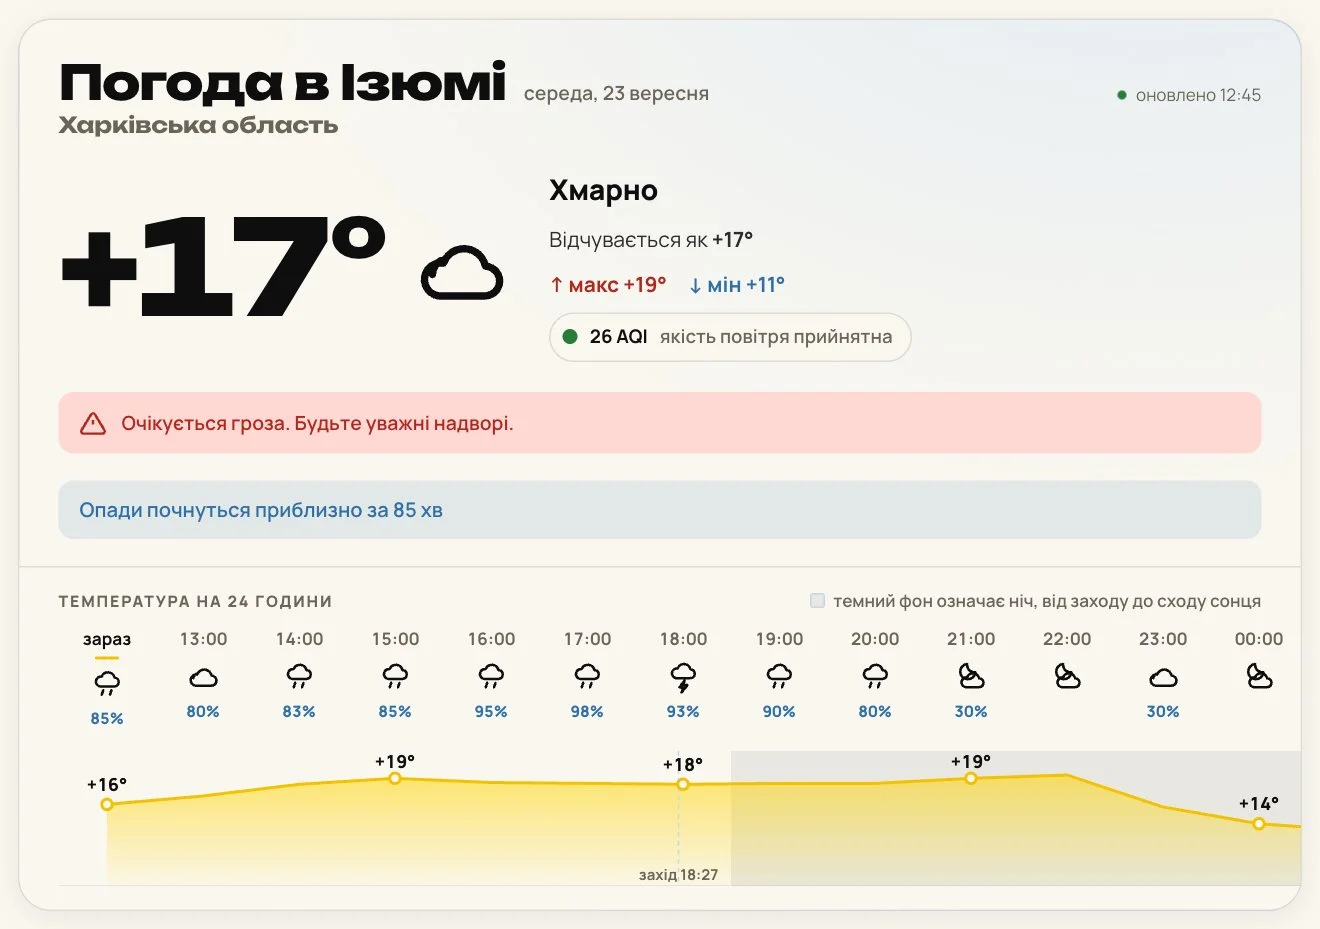The height and width of the screenshot is (929, 1320).
Task: Click the cloud icon under 13:00
Action: [203, 678]
